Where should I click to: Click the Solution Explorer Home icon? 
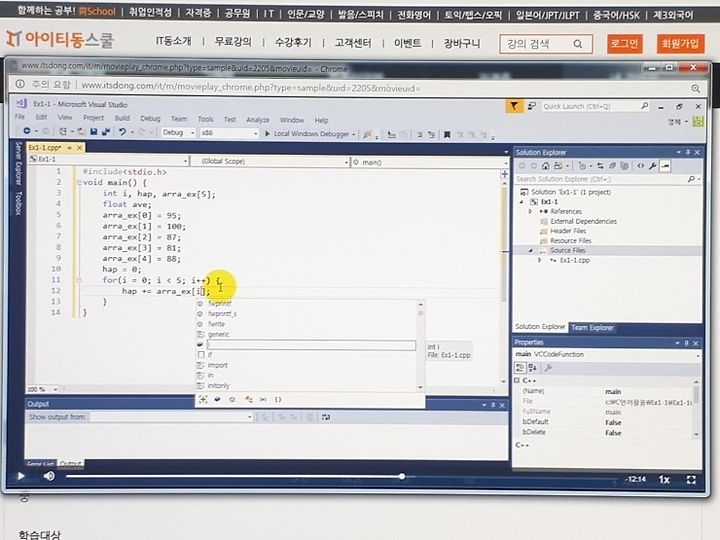pyautogui.click(x=546, y=166)
